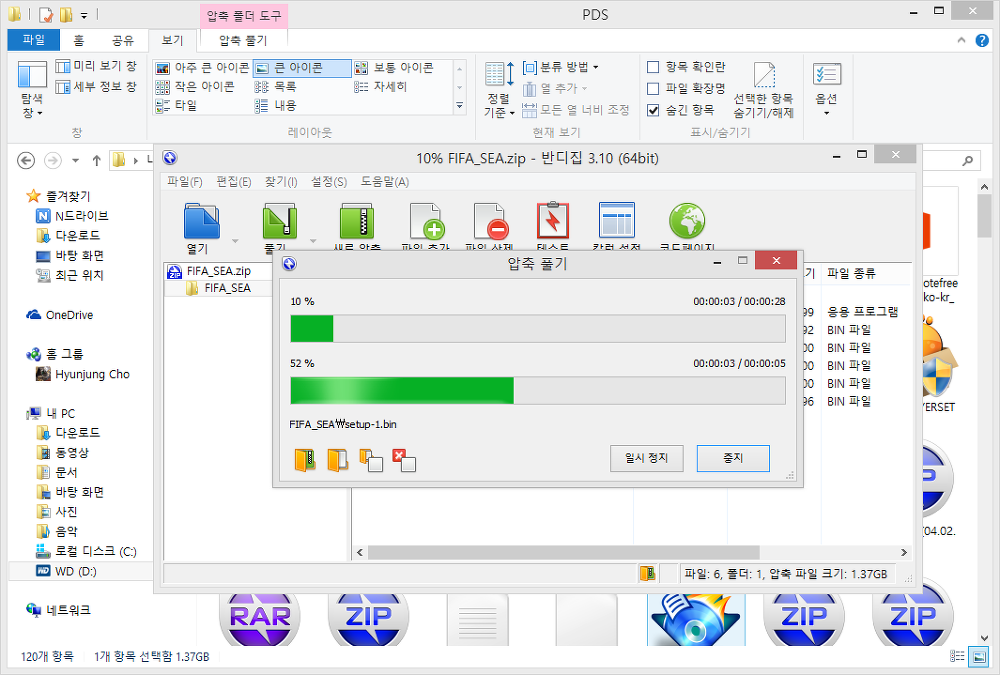This screenshot has width=1000, height=675.
Task: Switch to Explorer 홈 tab
Action: tap(78, 40)
